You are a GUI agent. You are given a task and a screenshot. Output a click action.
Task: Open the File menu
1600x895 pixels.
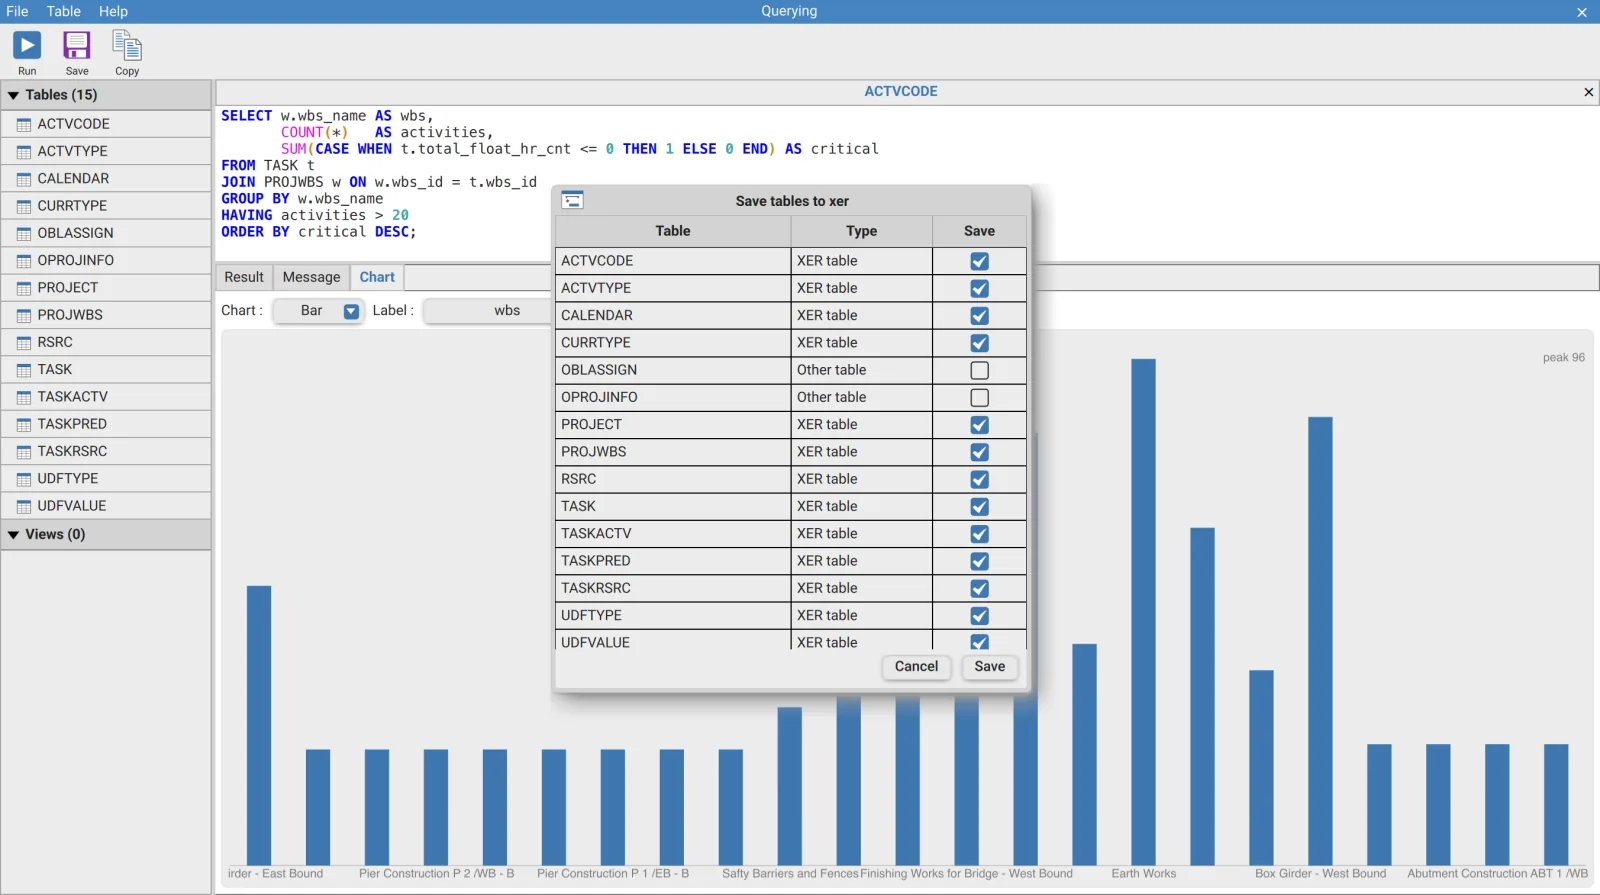tap(17, 11)
